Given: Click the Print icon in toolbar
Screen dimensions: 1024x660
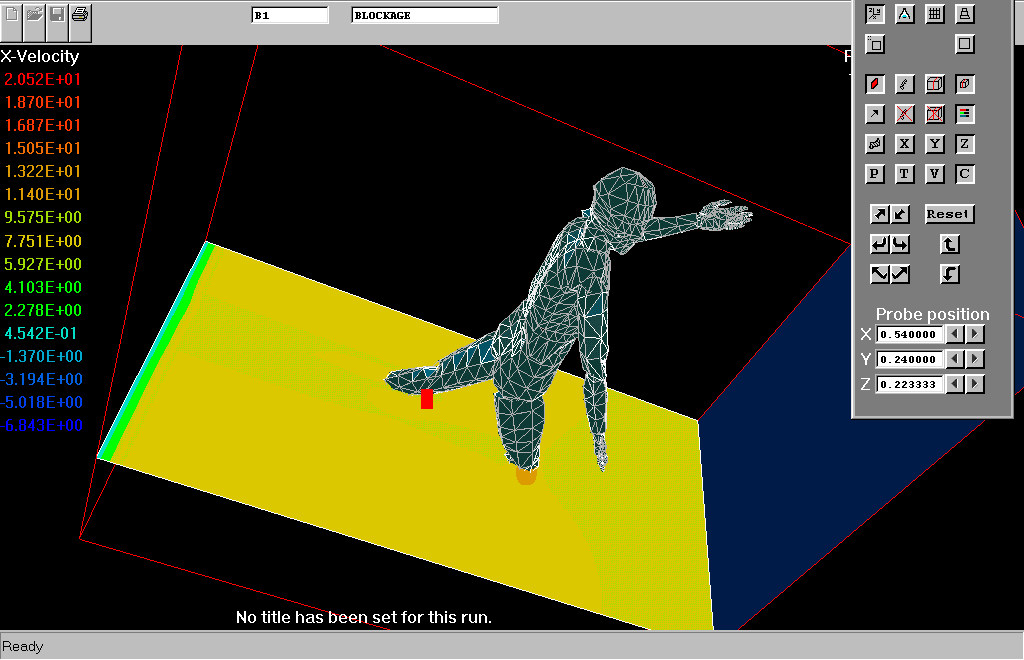Looking at the screenshot, I should (81, 15).
